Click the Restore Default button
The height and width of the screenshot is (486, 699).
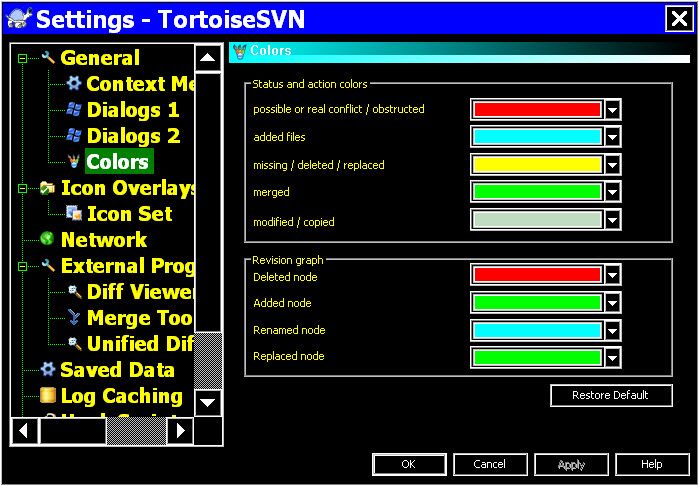[611, 395]
